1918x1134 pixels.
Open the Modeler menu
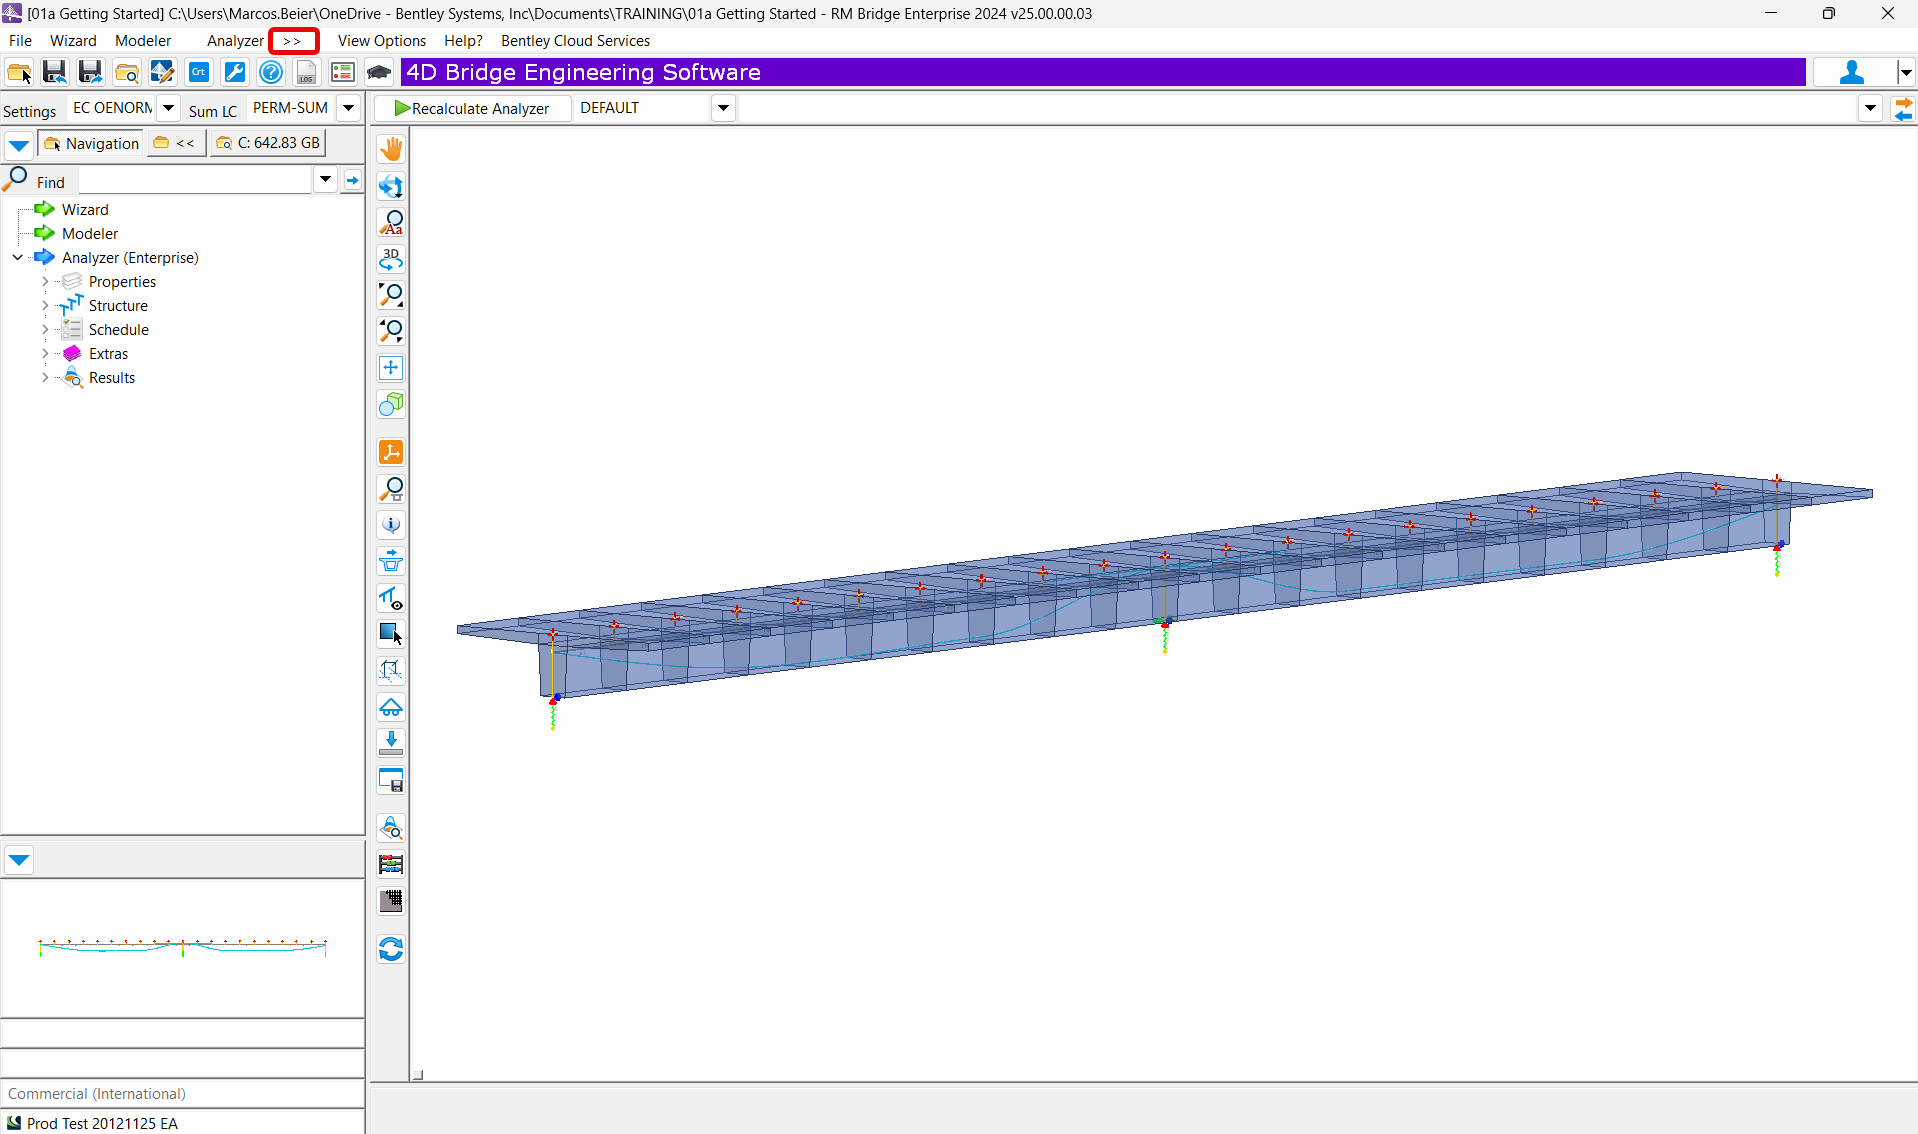tap(143, 40)
